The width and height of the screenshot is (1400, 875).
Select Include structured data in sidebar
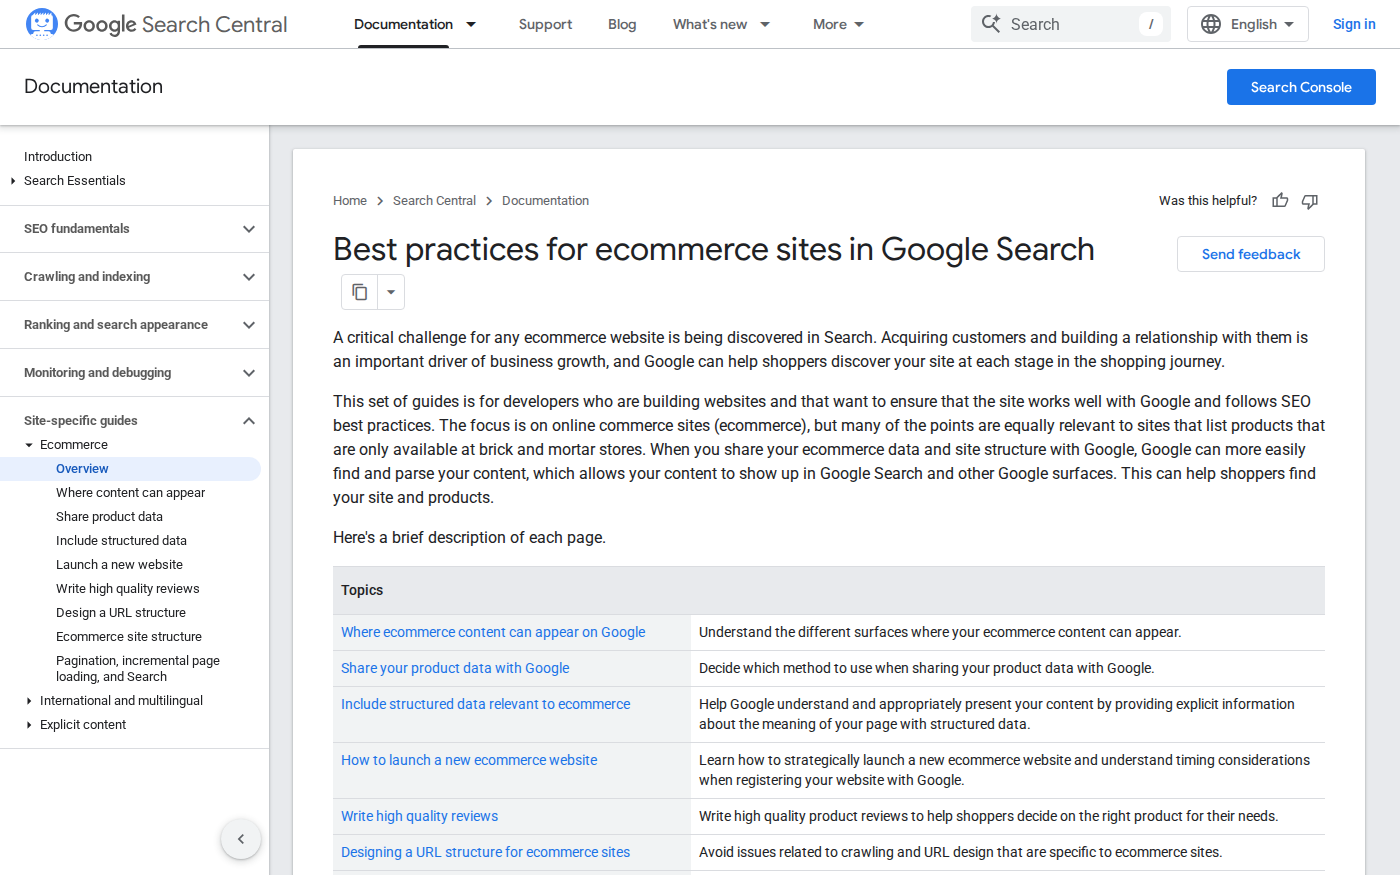pyautogui.click(x=121, y=541)
